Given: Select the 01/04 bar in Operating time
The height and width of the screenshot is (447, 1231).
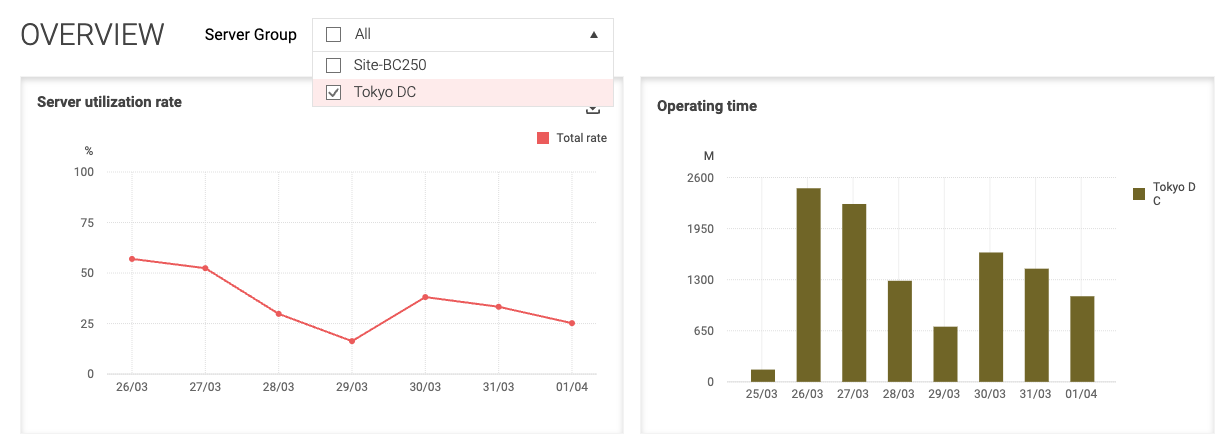Looking at the screenshot, I should [x=1082, y=339].
